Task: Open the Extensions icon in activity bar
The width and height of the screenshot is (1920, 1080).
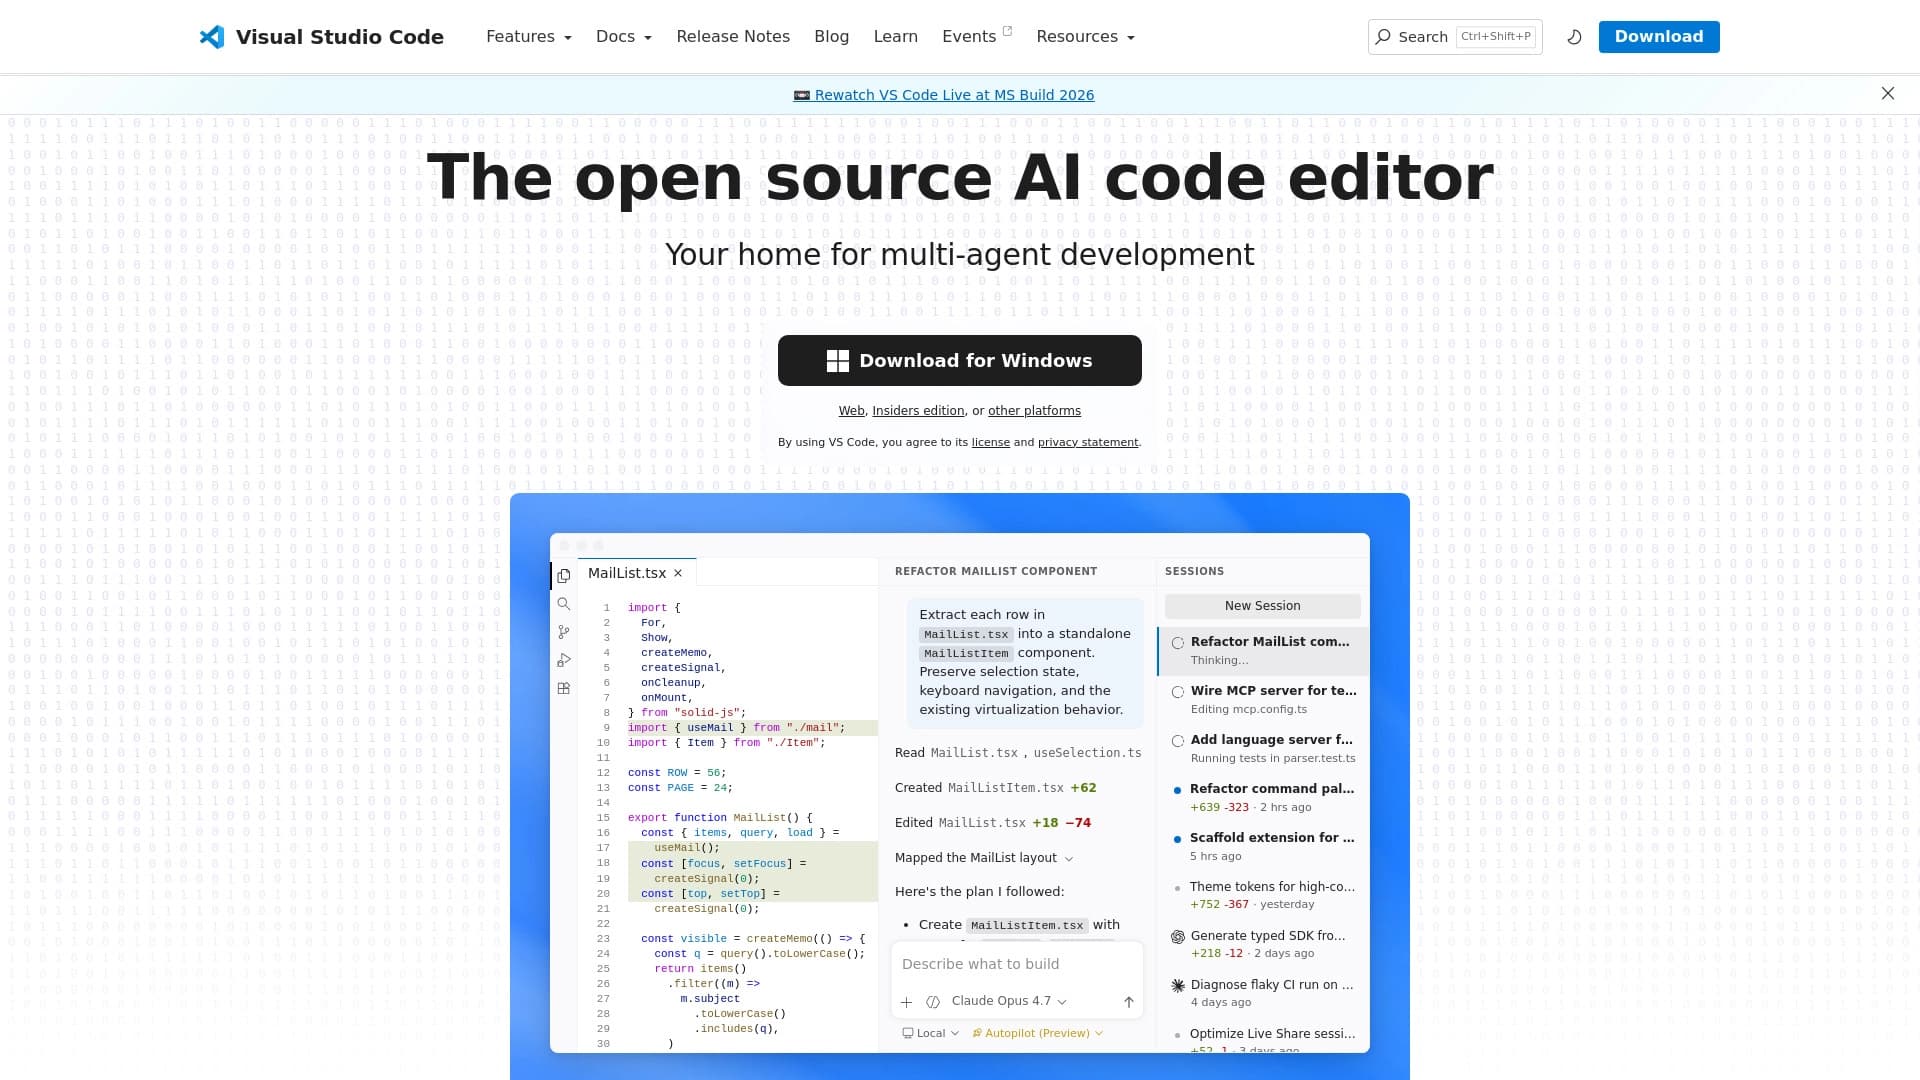Action: (x=564, y=688)
